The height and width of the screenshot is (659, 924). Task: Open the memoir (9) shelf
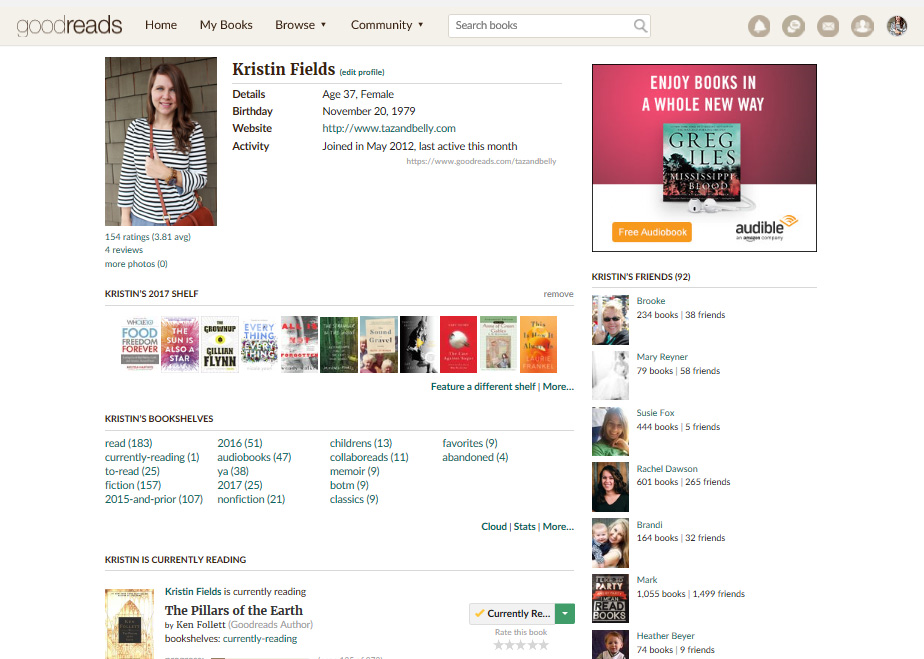point(355,472)
